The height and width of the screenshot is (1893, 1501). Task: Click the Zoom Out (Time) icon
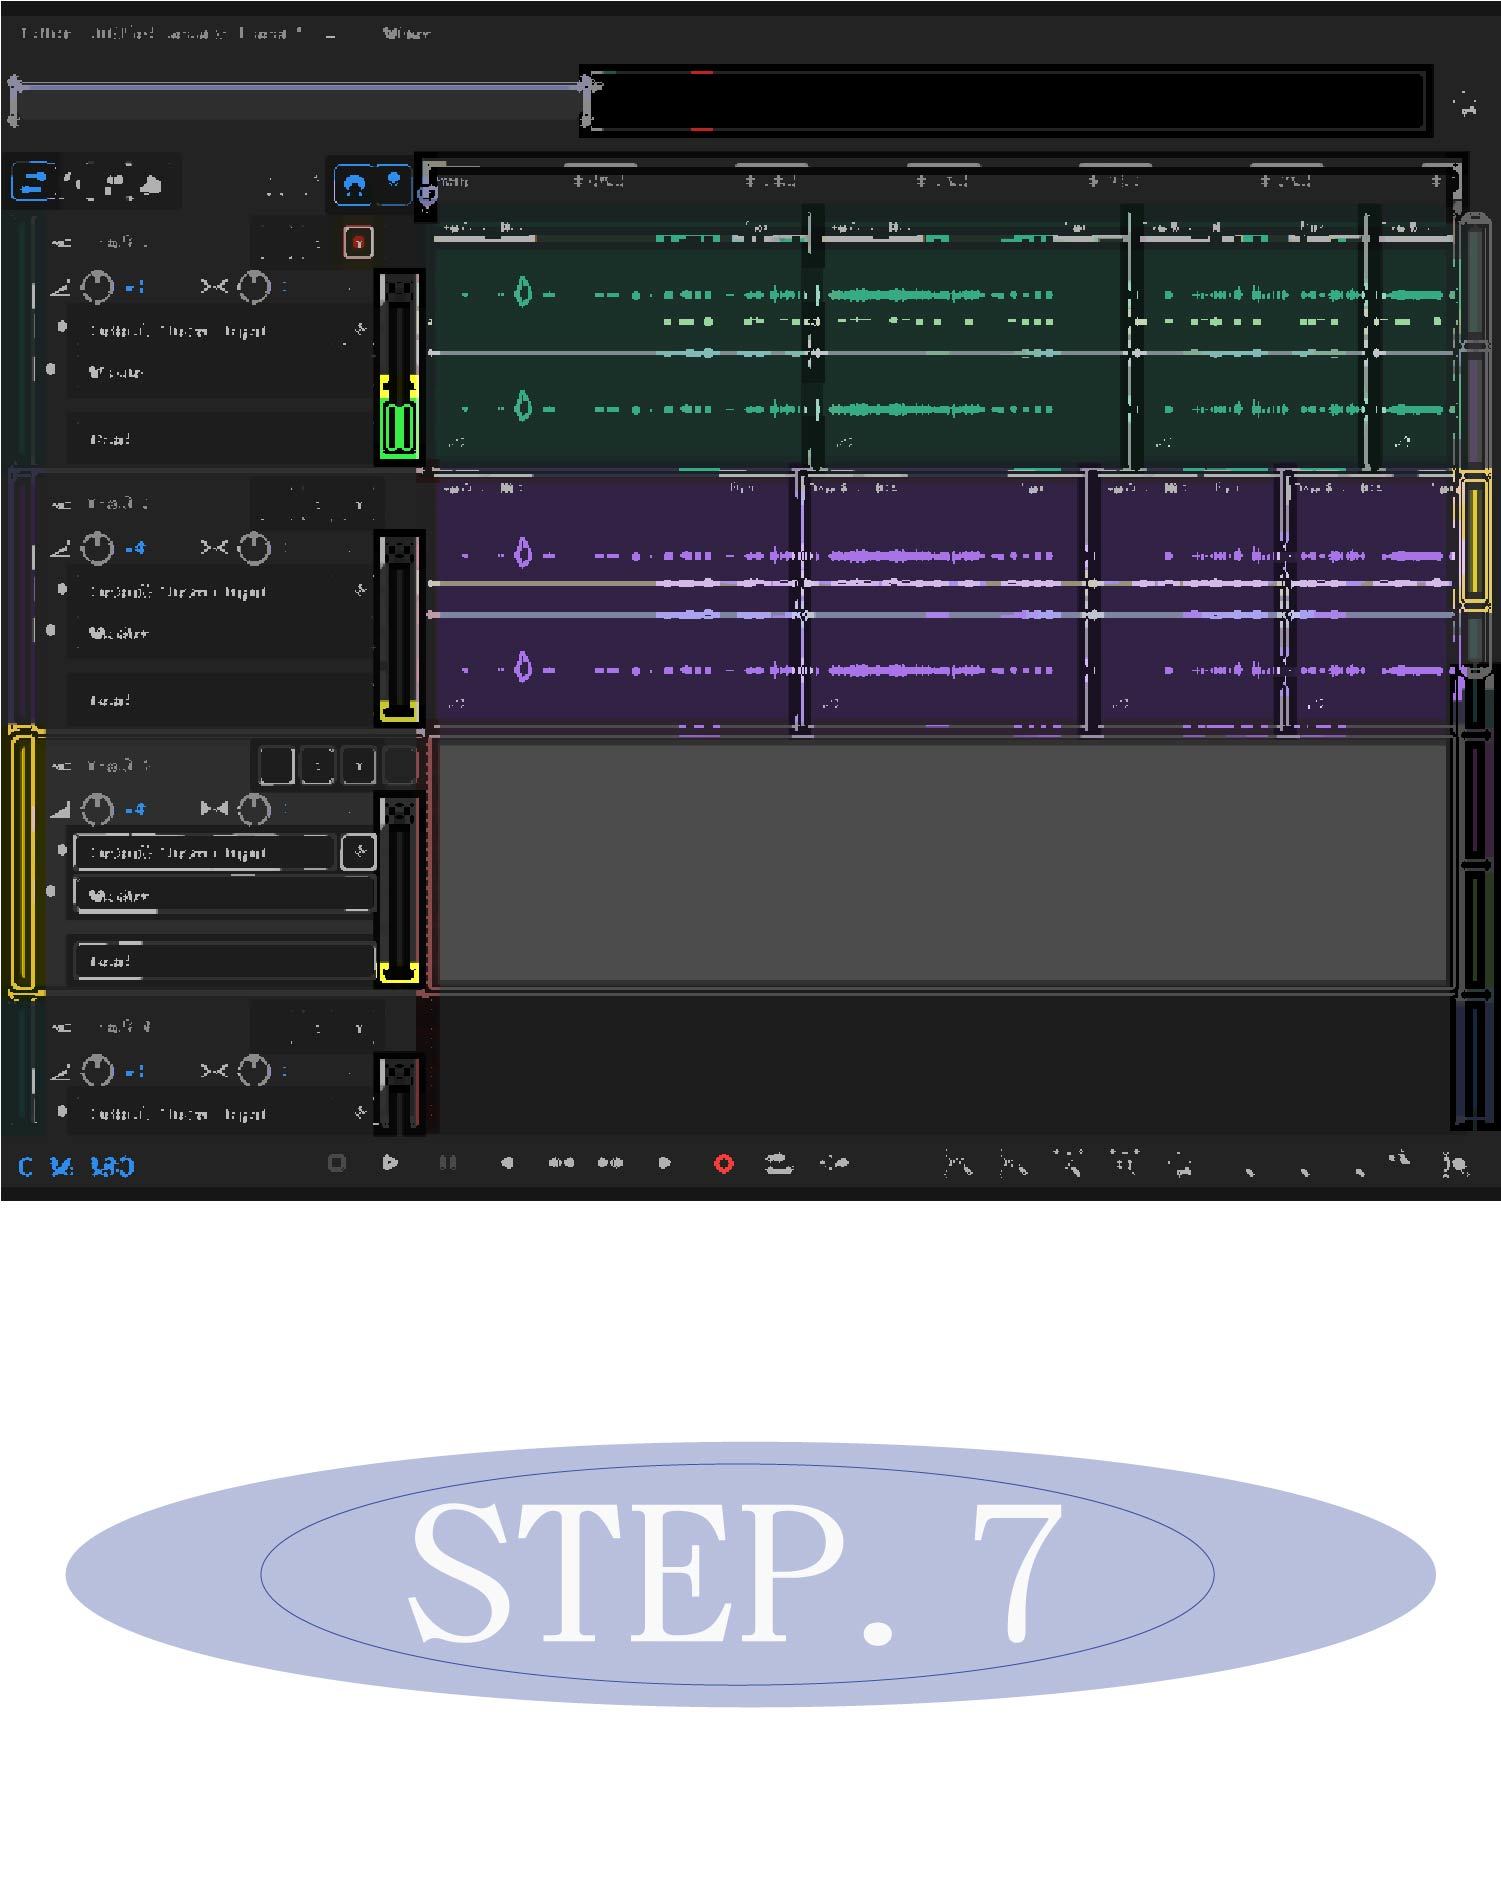[1125, 1164]
